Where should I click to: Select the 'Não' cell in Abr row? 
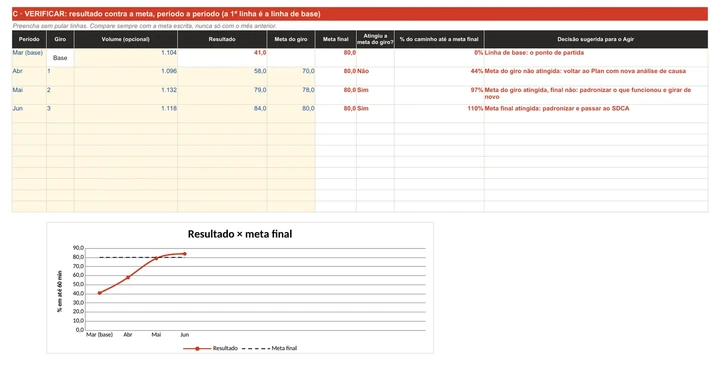(375, 77)
